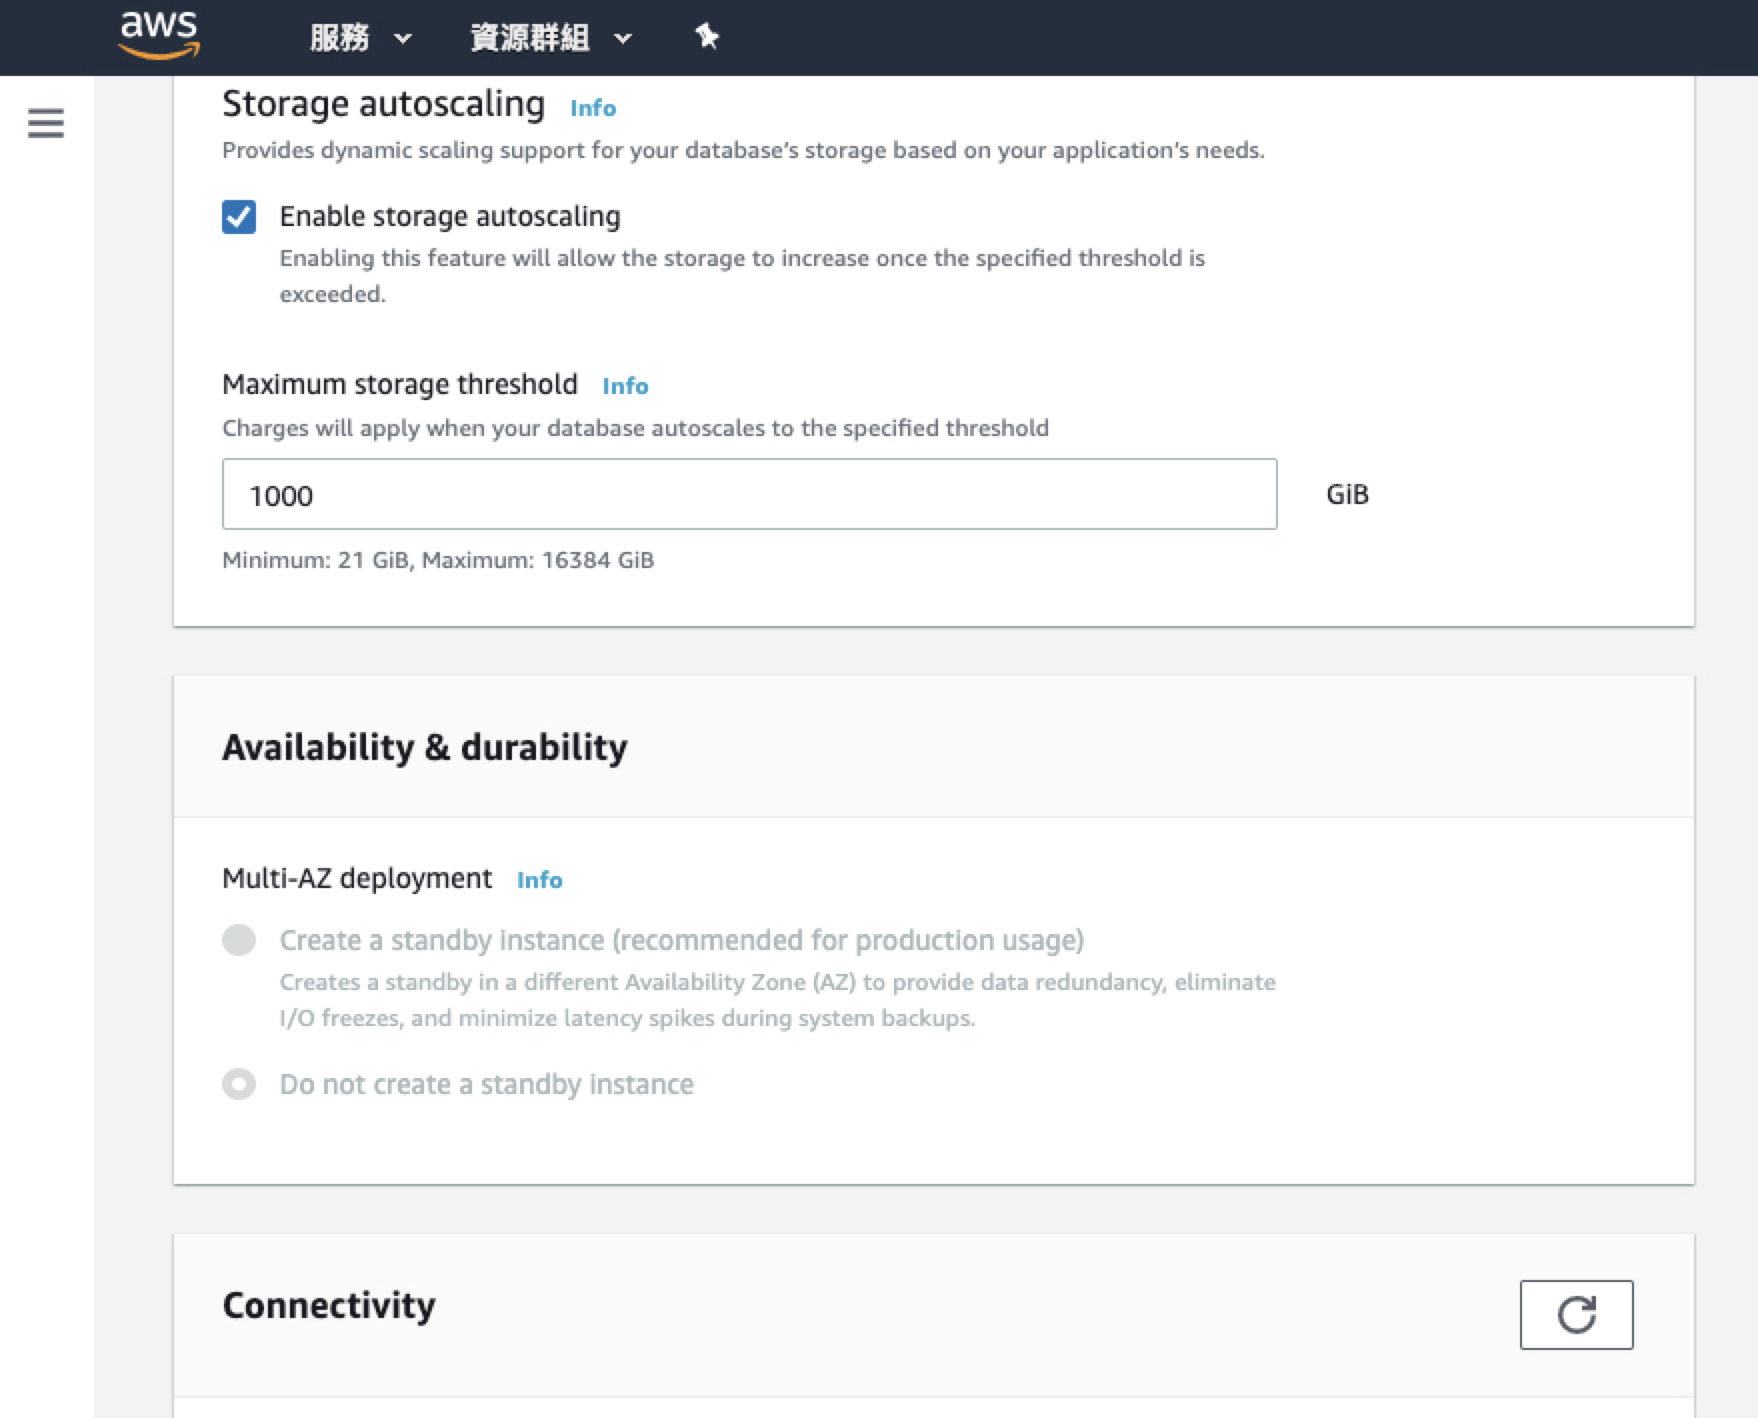Expand the chevron next to 服務
This screenshot has height=1418, width=1758.
click(x=403, y=39)
